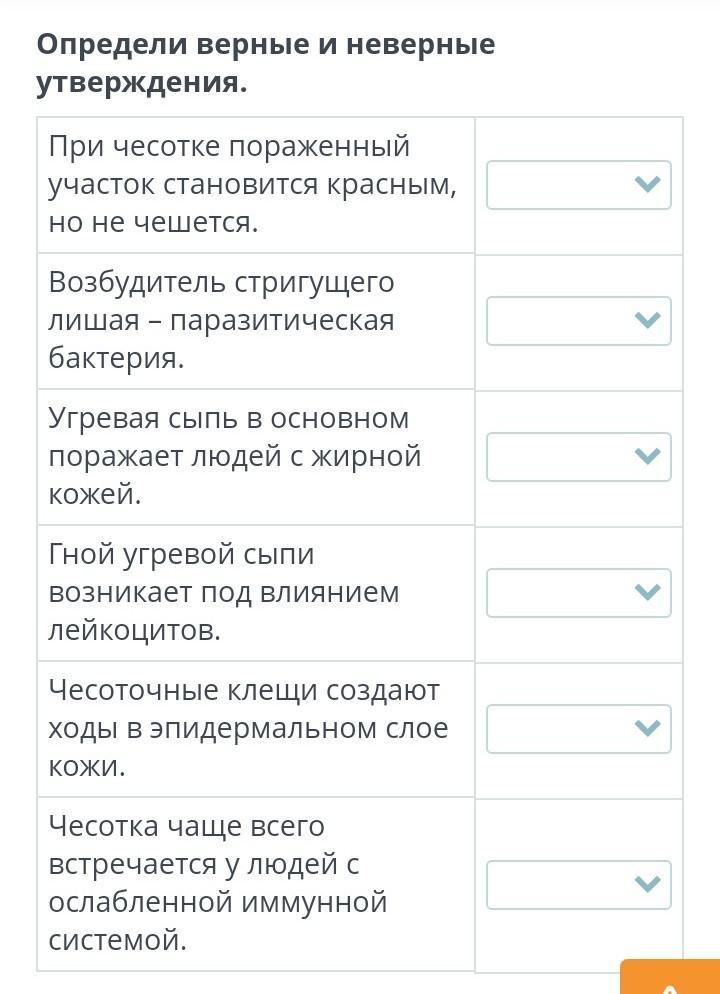Select the statement text 'Угревая сыпь в основном'

235,456
